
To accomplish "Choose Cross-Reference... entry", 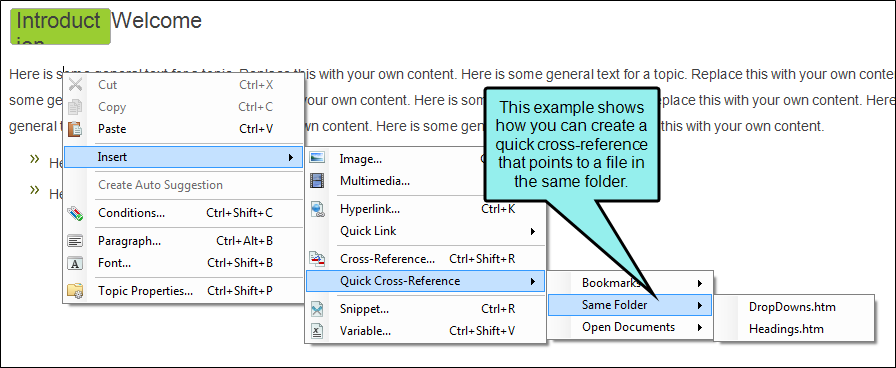I will pyautogui.click(x=425, y=259).
